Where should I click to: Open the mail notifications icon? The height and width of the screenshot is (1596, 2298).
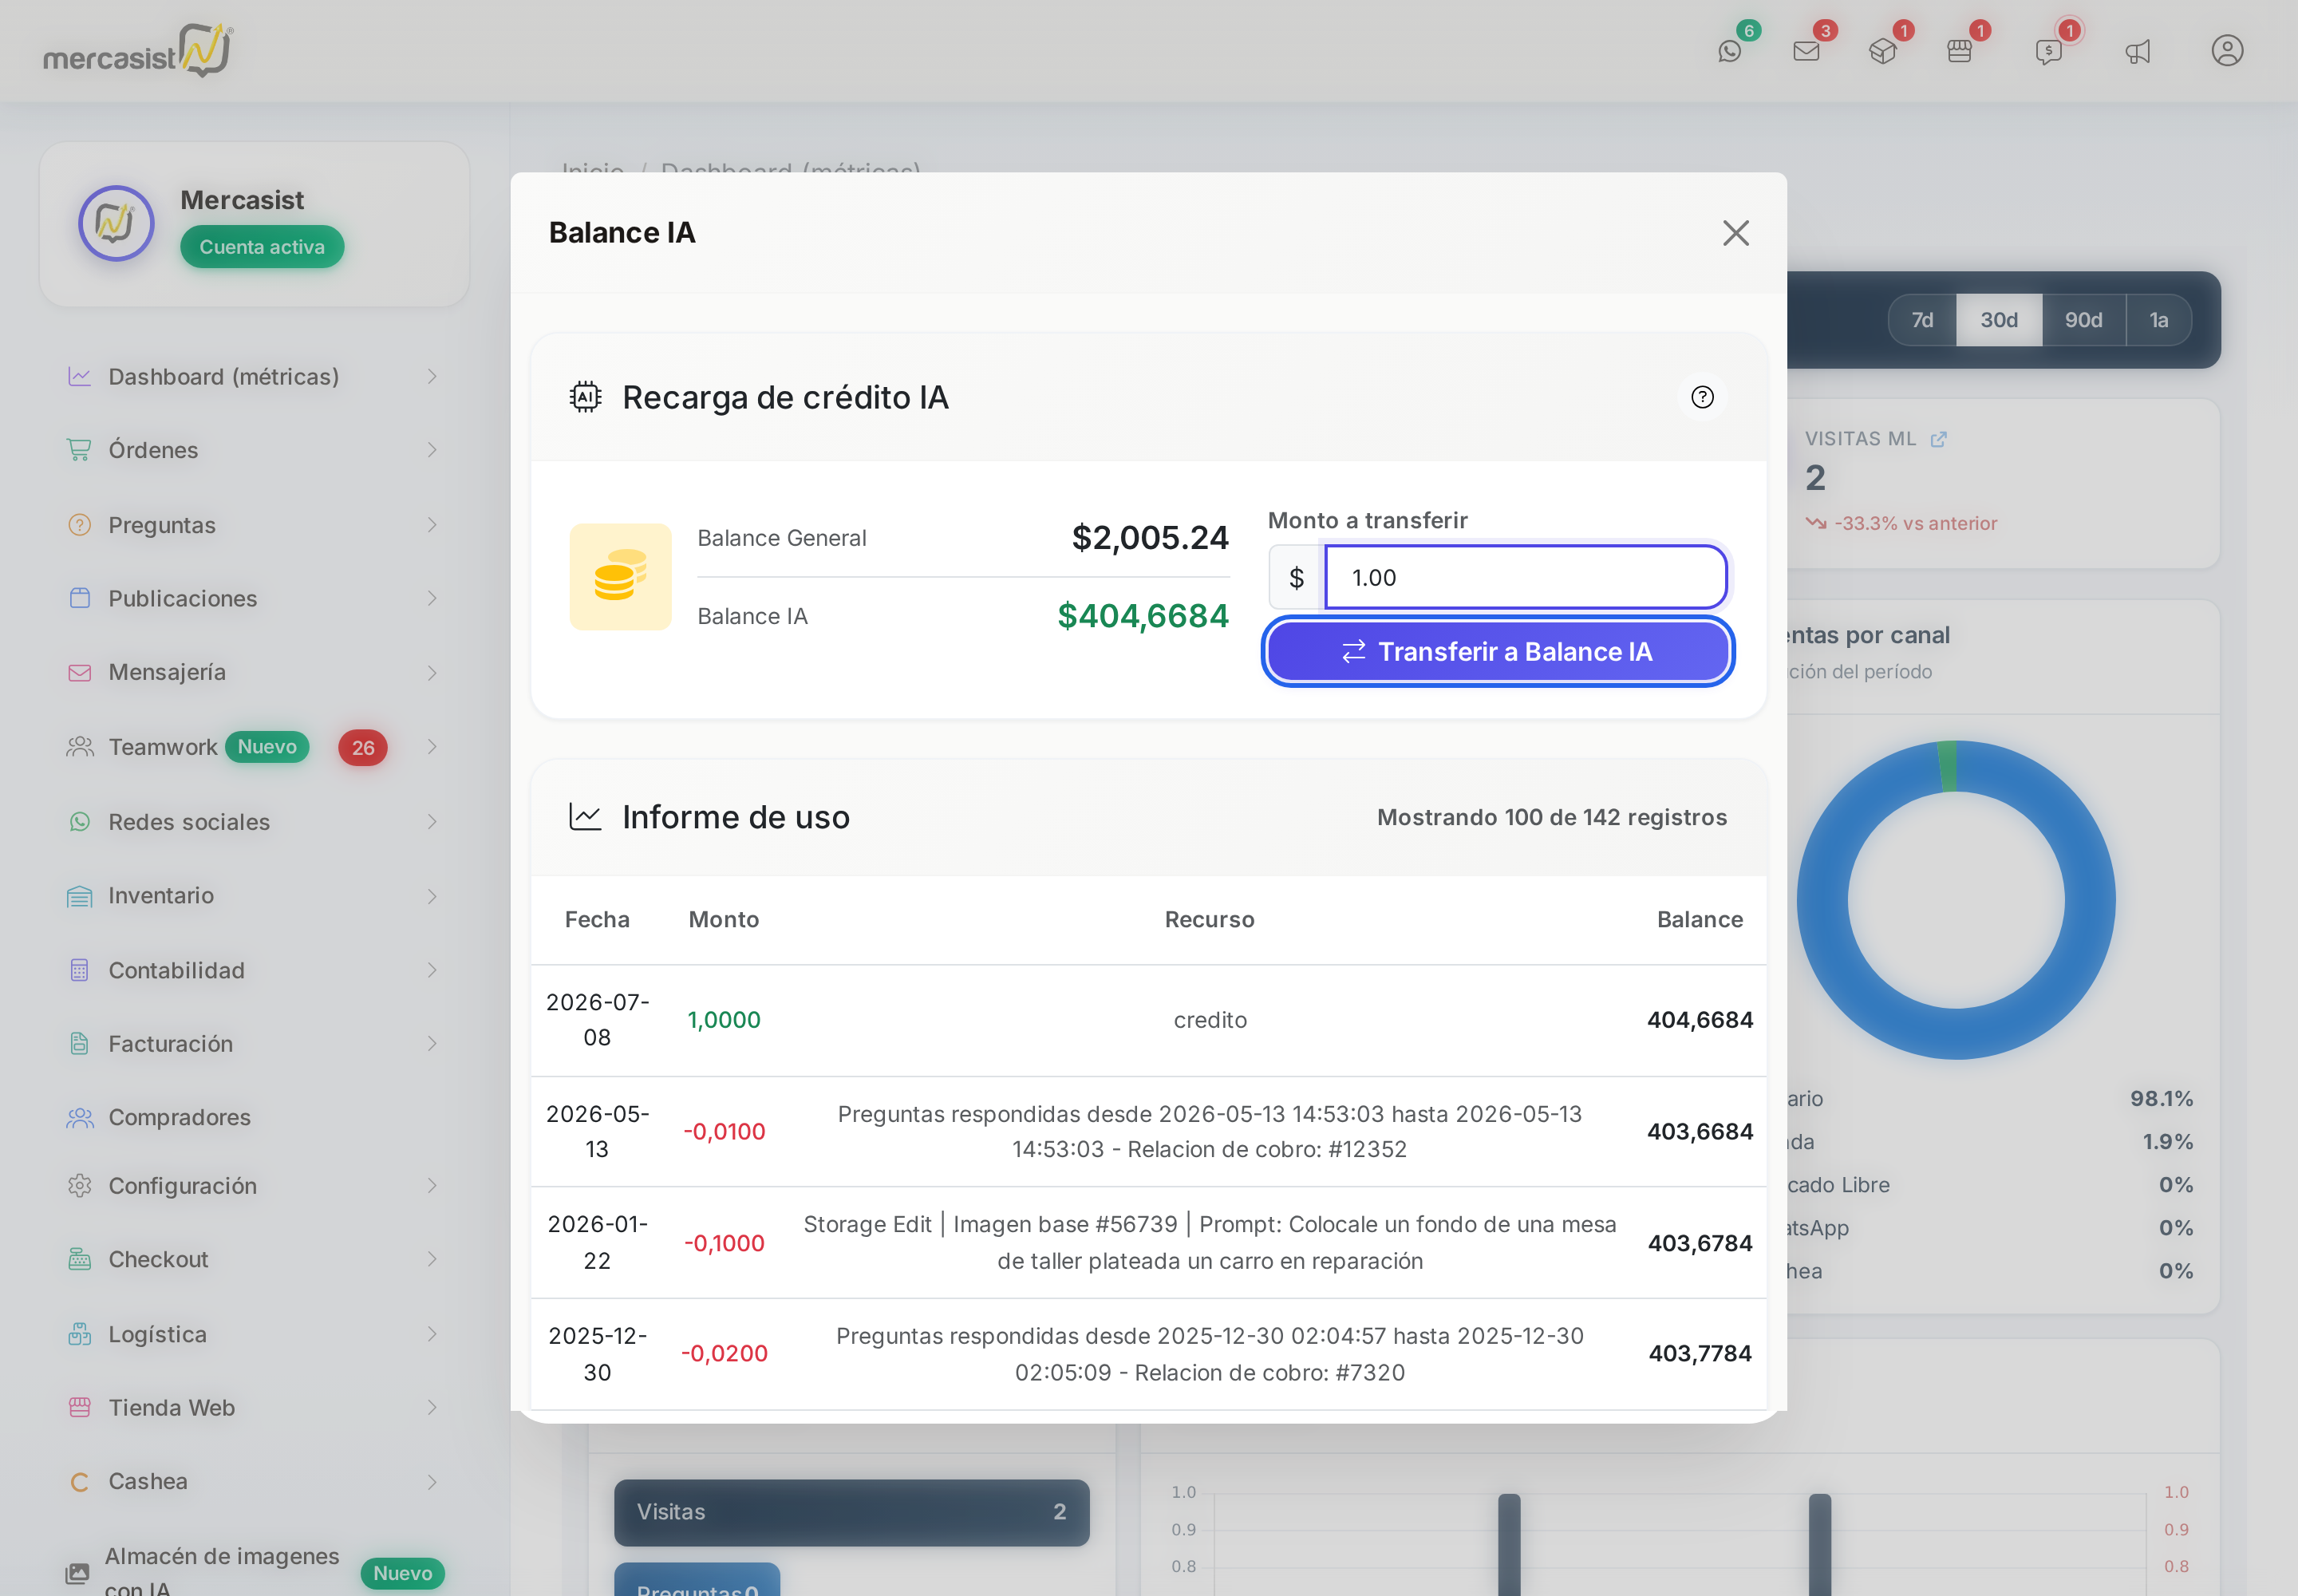[x=1806, y=51]
